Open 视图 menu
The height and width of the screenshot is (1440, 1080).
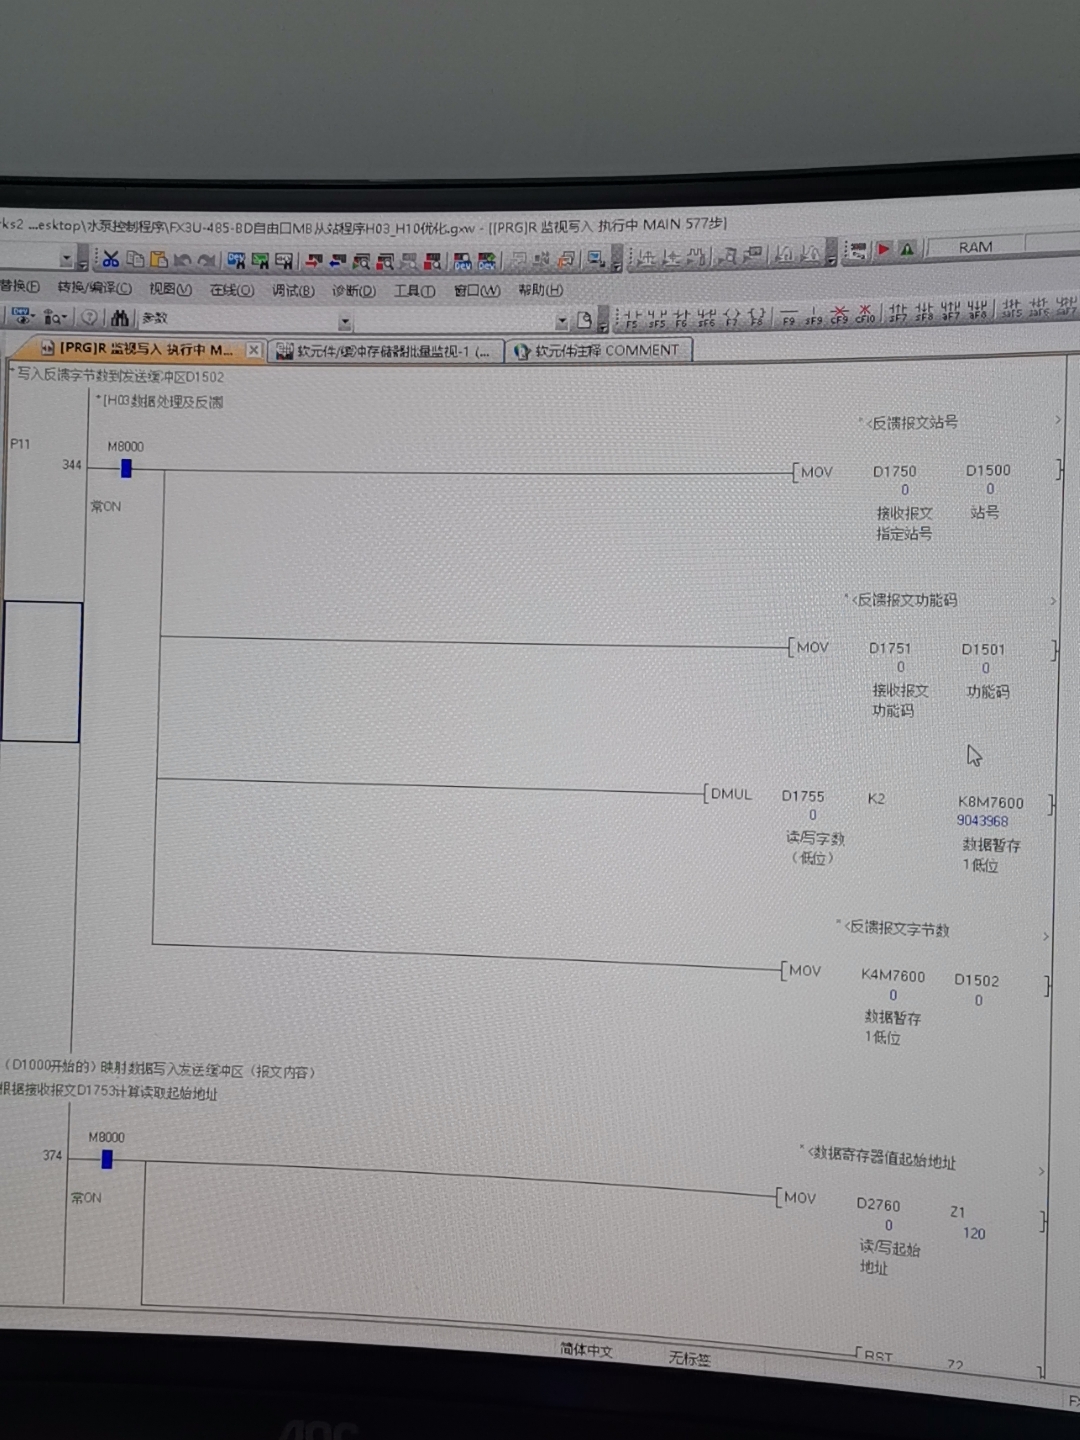170,289
